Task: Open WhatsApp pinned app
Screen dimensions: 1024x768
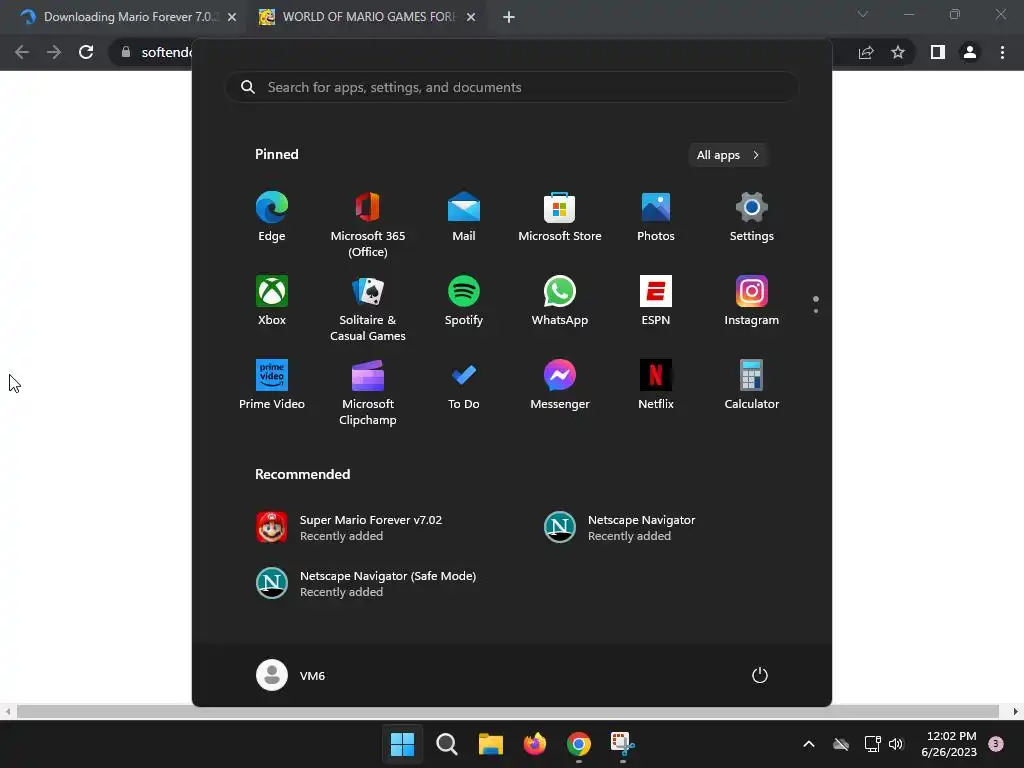Action: pos(560,300)
